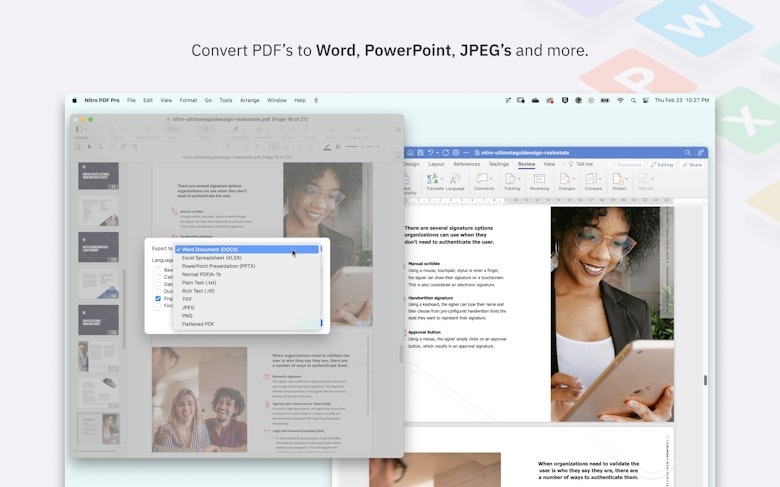Select Word Document (DOCX) export option
The width and height of the screenshot is (780, 487).
click(x=247, y=249)
